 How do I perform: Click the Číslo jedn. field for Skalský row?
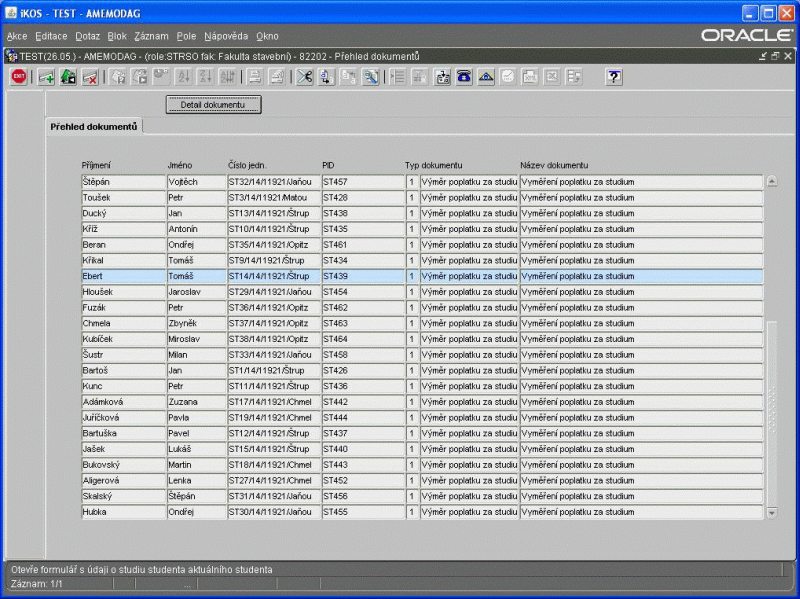[x=272, y=496]
